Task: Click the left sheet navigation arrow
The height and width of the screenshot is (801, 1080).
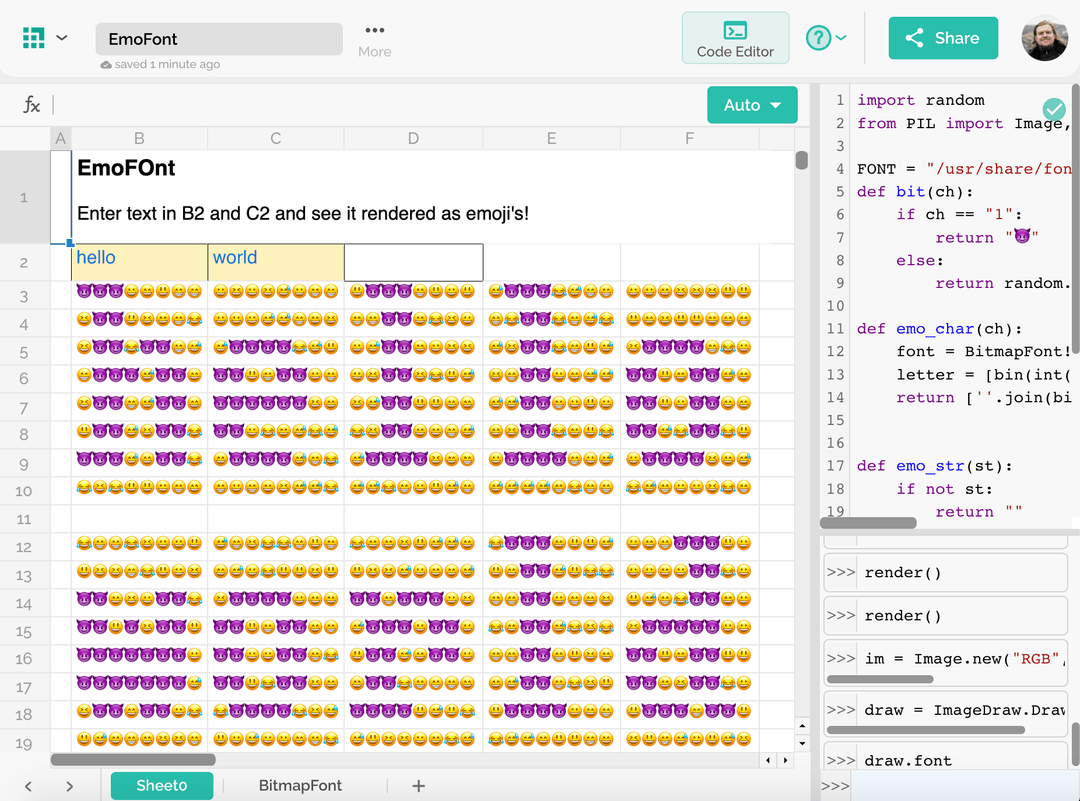Action: pos(28,786)
